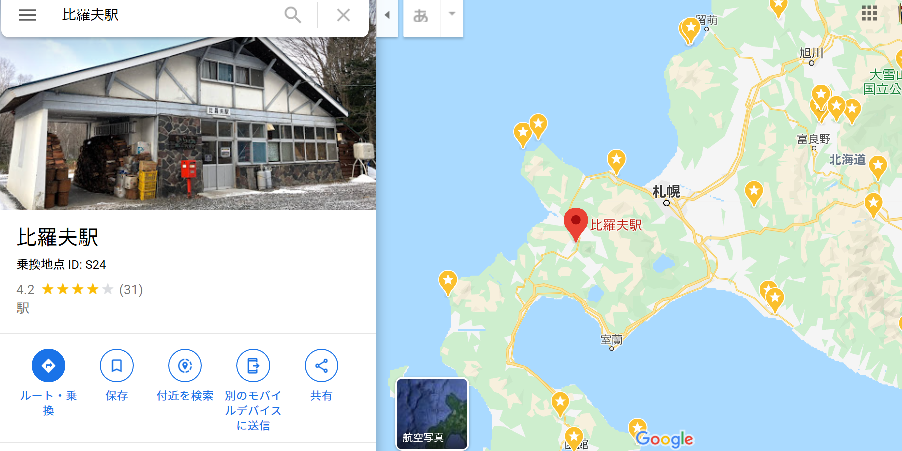Click the ルート・乗換 directions icon
The height and width of the screenshot is (451, 902).
[x=48, y=365]
